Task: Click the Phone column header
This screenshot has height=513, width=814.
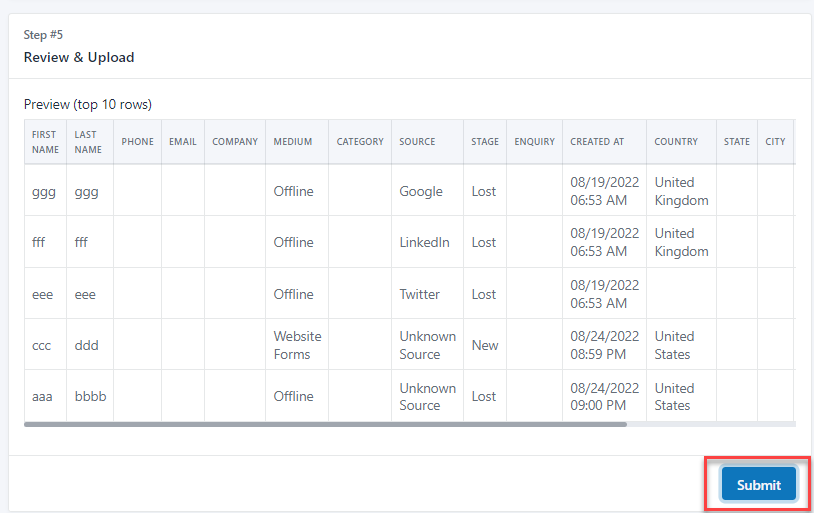Action: coord(137,142)
